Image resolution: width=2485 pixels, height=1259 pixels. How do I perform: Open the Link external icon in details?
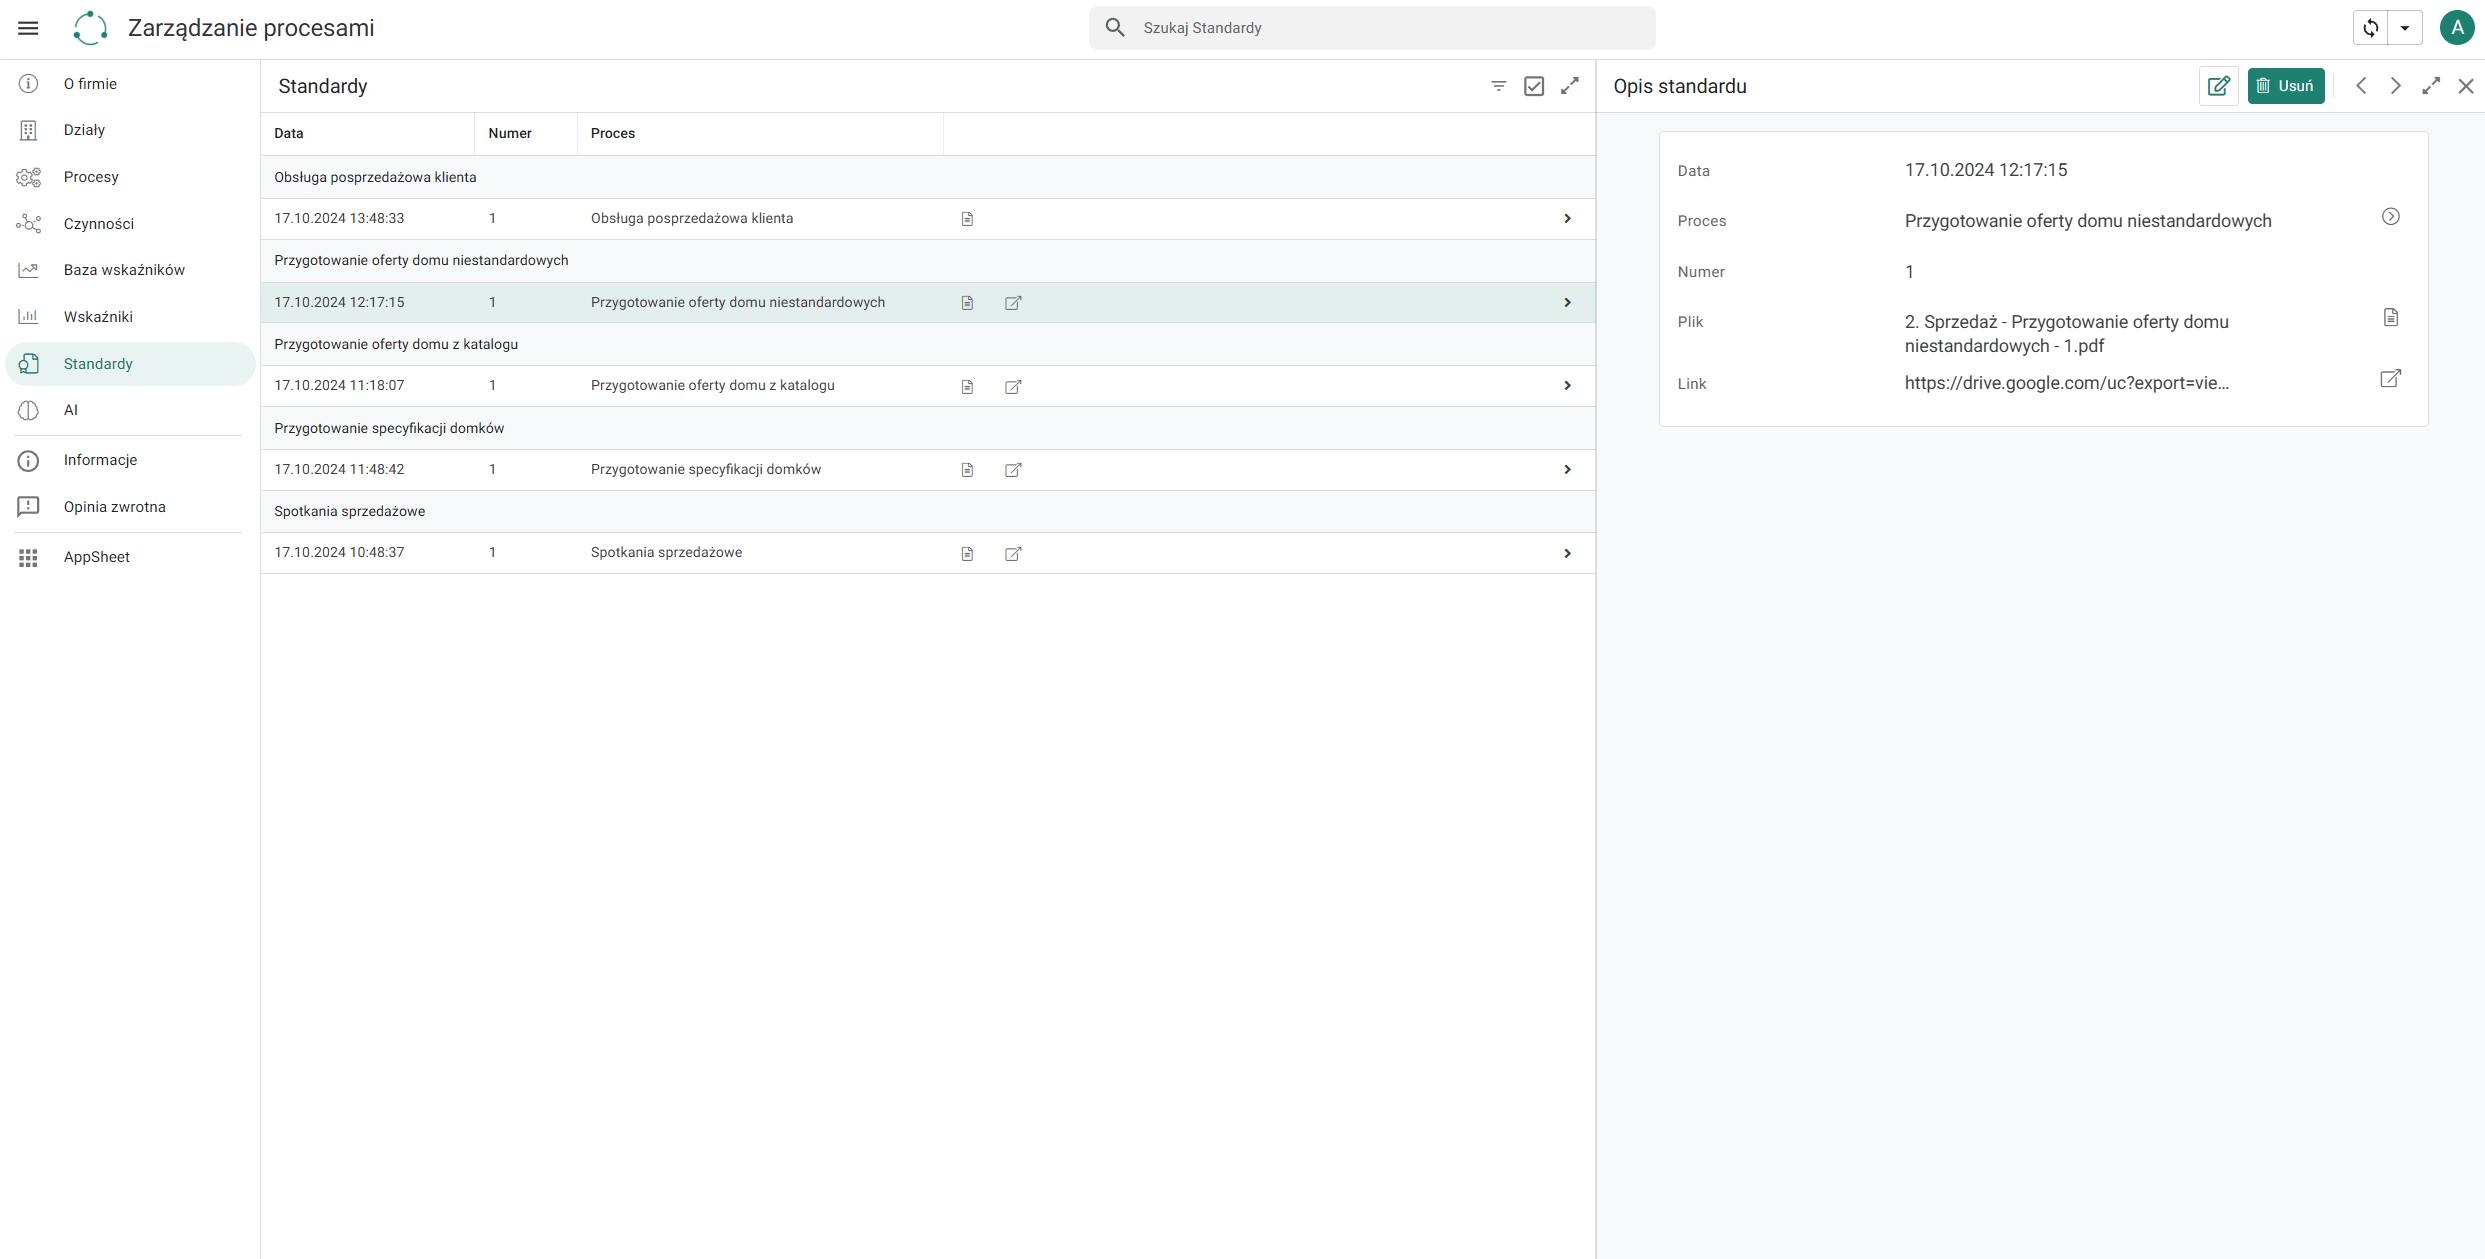point(2390,379)
